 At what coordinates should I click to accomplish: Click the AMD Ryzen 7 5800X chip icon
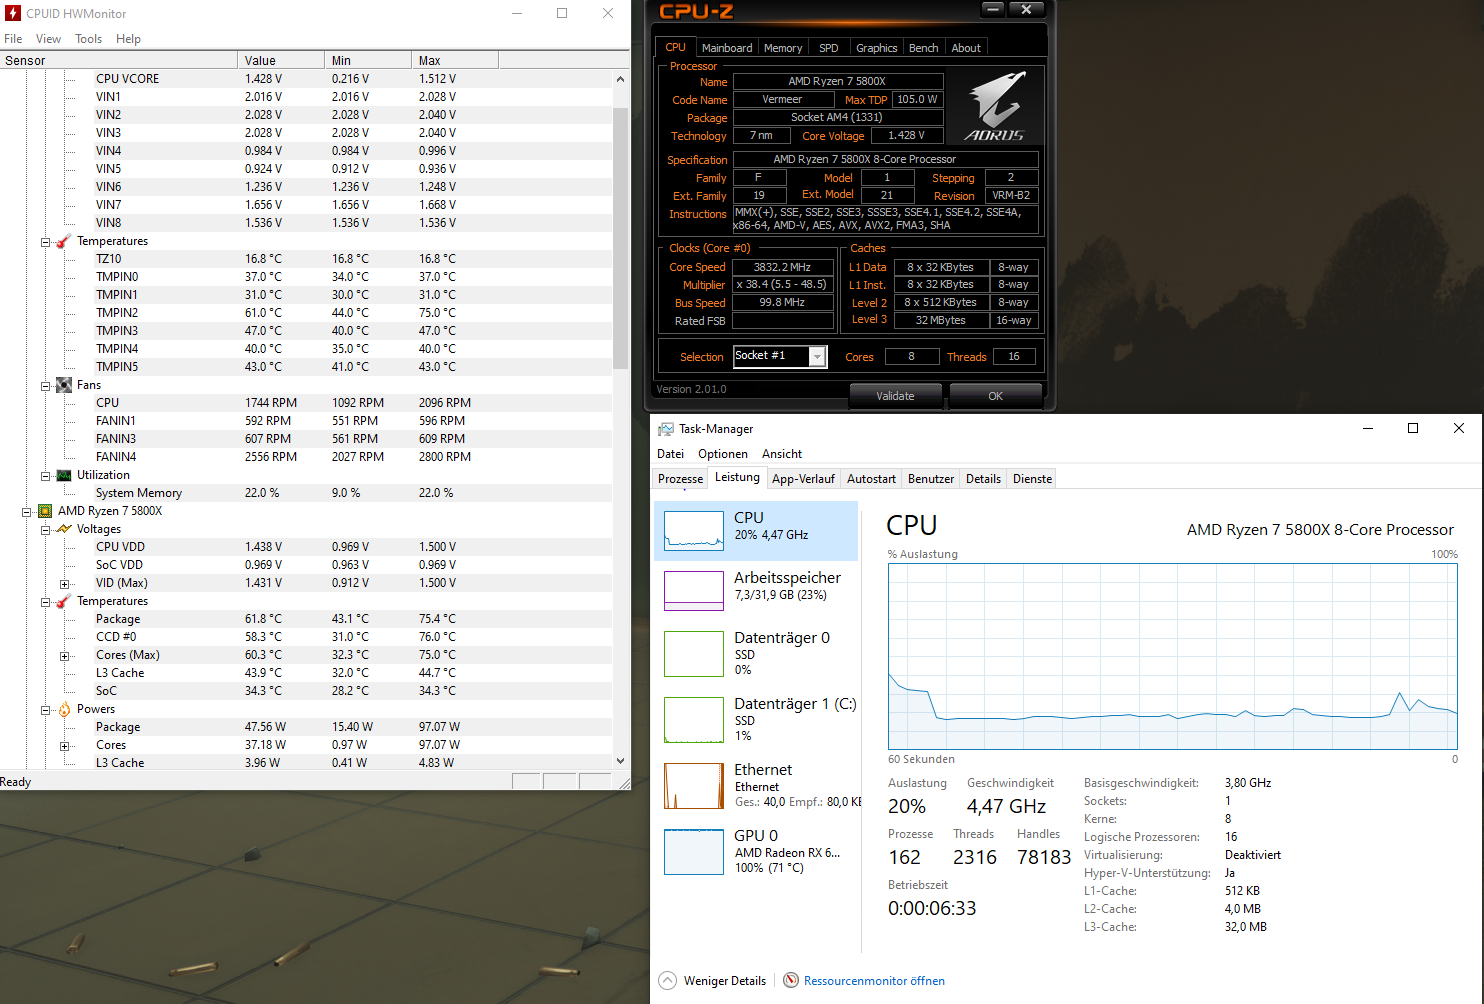coord(45,511)
